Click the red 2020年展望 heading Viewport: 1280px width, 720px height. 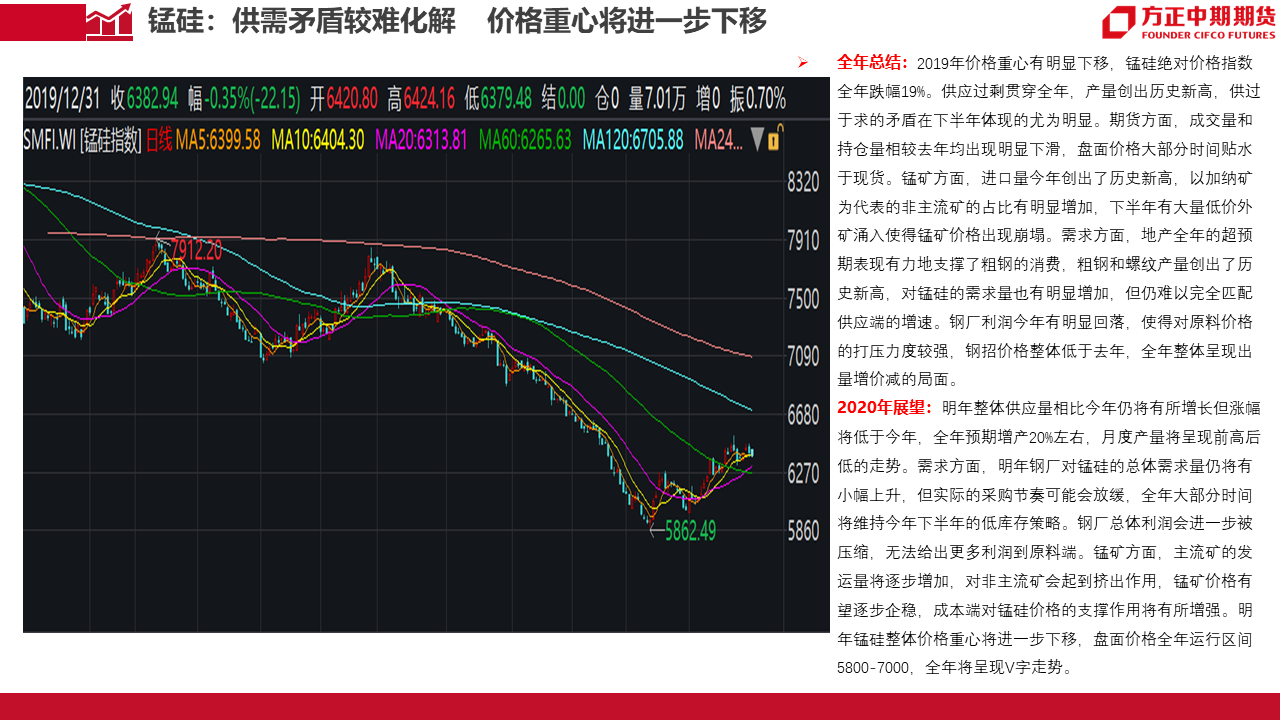(886, 407)
